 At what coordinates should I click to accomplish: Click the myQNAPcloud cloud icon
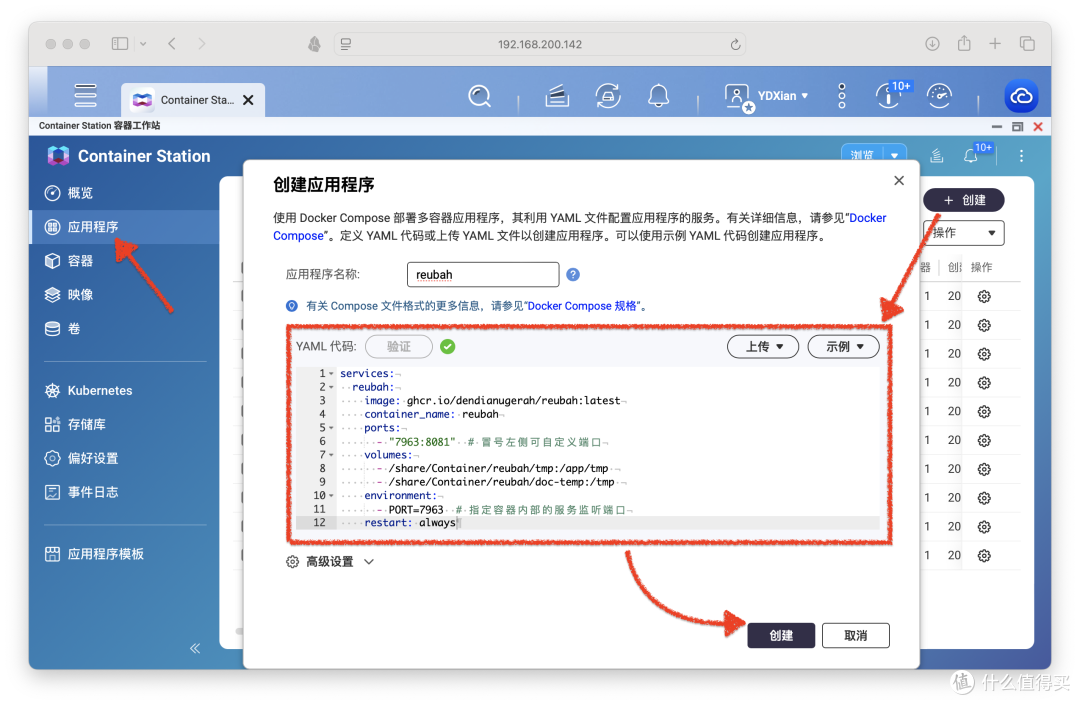click(x=1021, y=96)
